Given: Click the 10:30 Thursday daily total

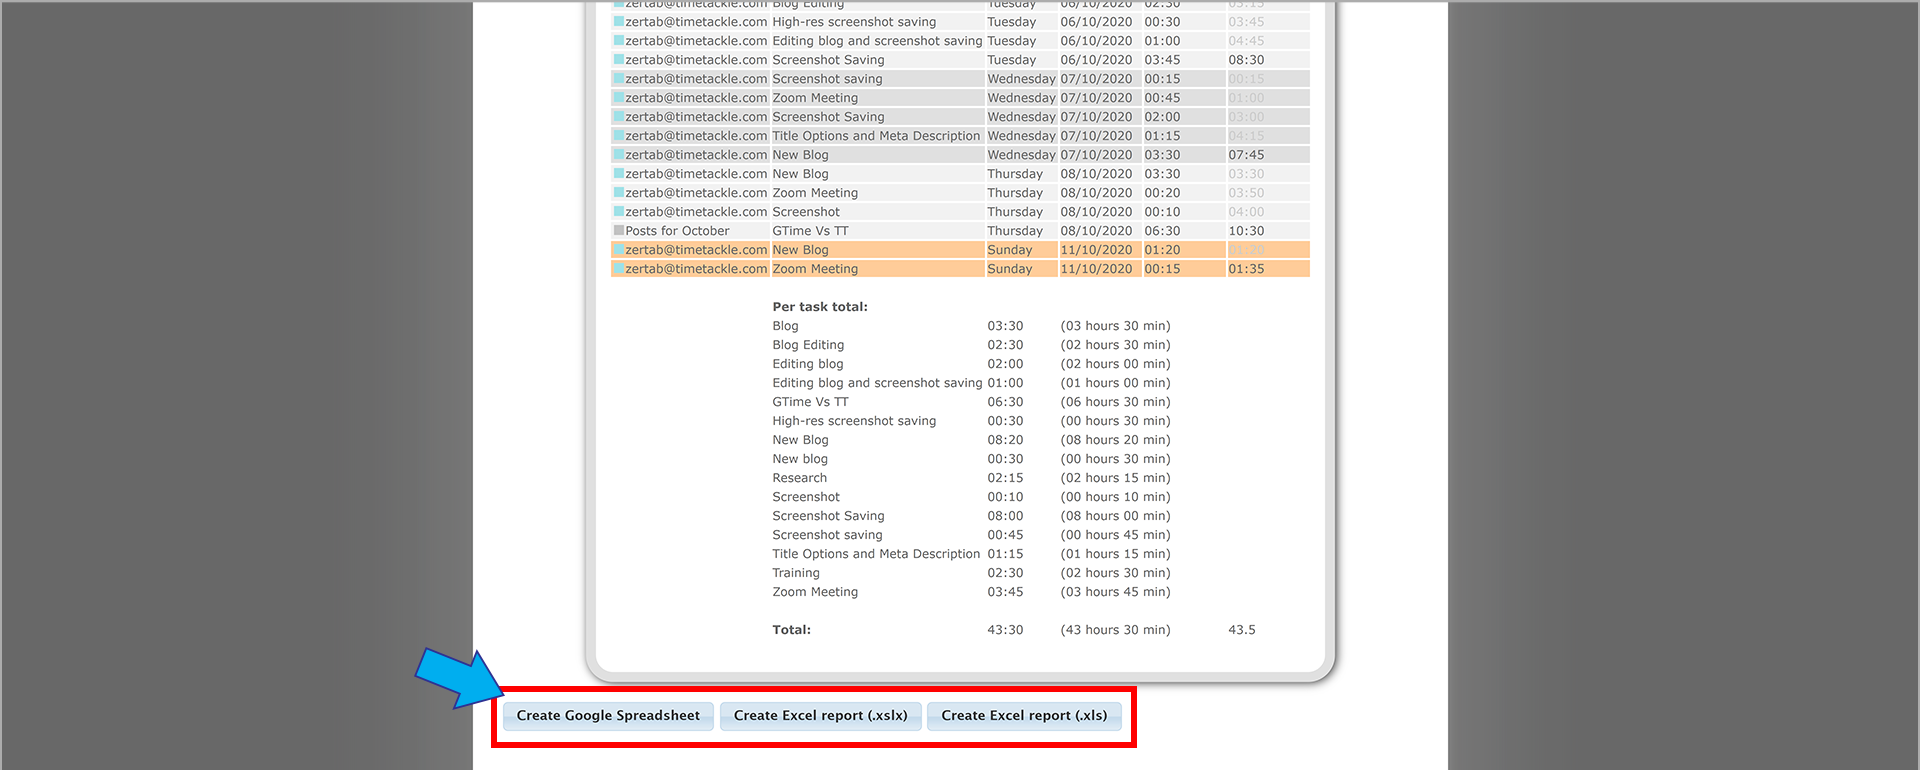Looking at the screenshot, I should 1246,231.
